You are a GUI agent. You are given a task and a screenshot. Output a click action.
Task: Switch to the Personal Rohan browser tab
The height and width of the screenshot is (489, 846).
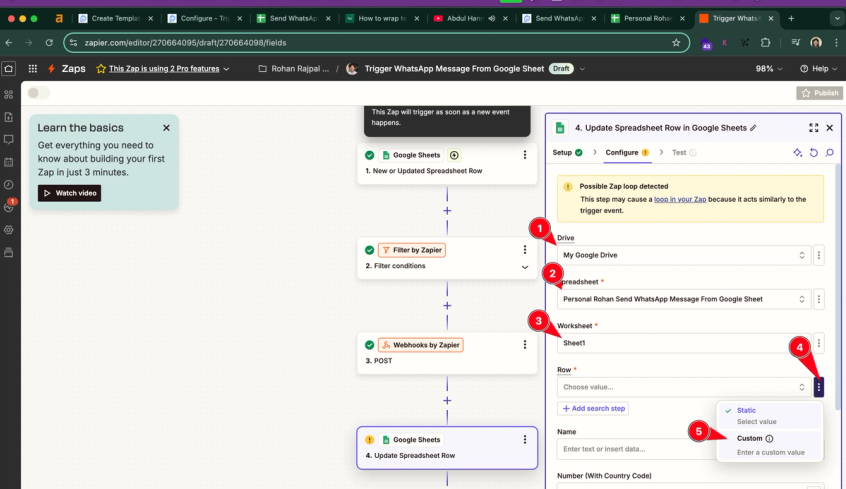[647, 18]
